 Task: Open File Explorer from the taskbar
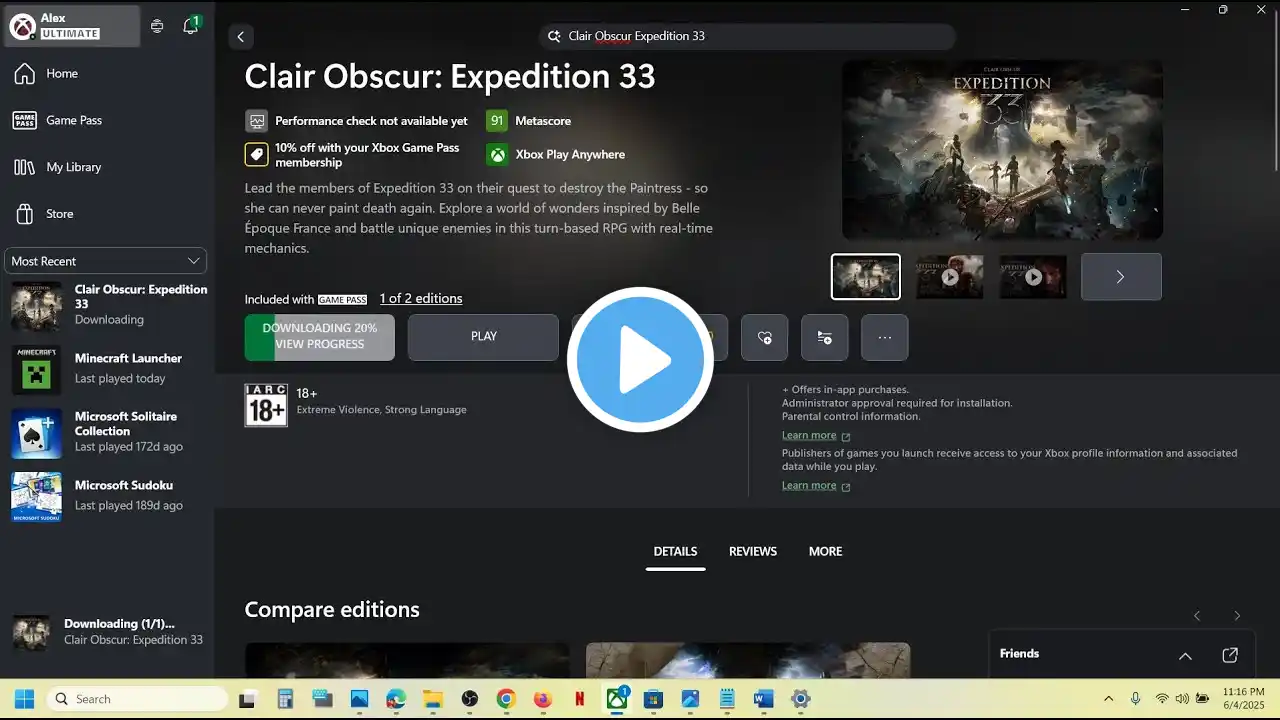(432, 699)
